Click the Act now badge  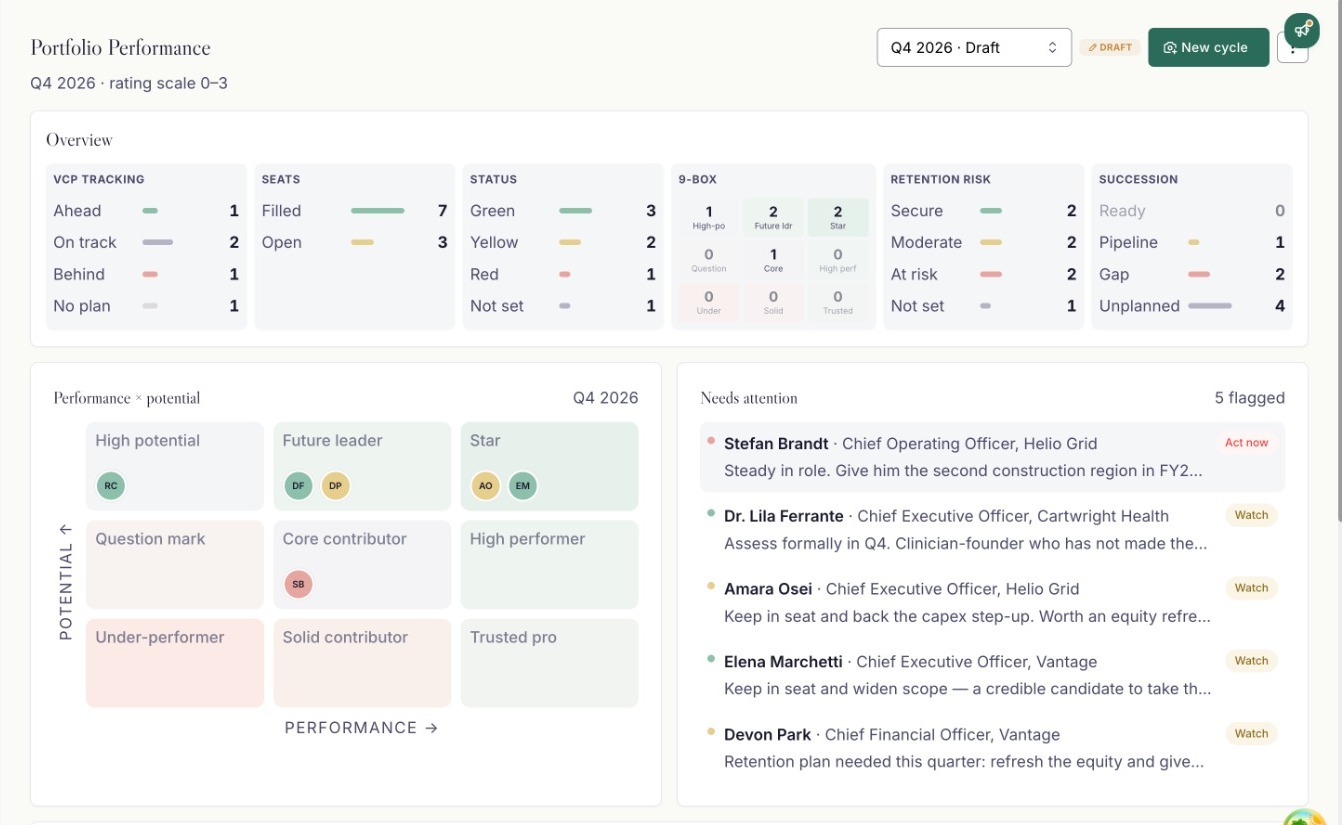(1246, 443)
